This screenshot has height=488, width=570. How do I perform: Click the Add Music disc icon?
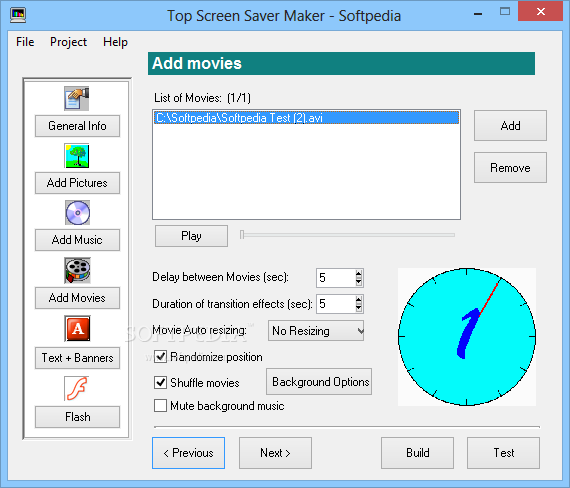point(77,213)
